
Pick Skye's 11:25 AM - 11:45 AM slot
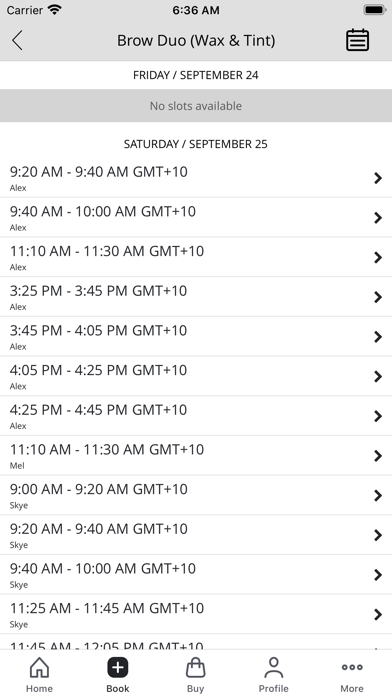tap(196, 614)
